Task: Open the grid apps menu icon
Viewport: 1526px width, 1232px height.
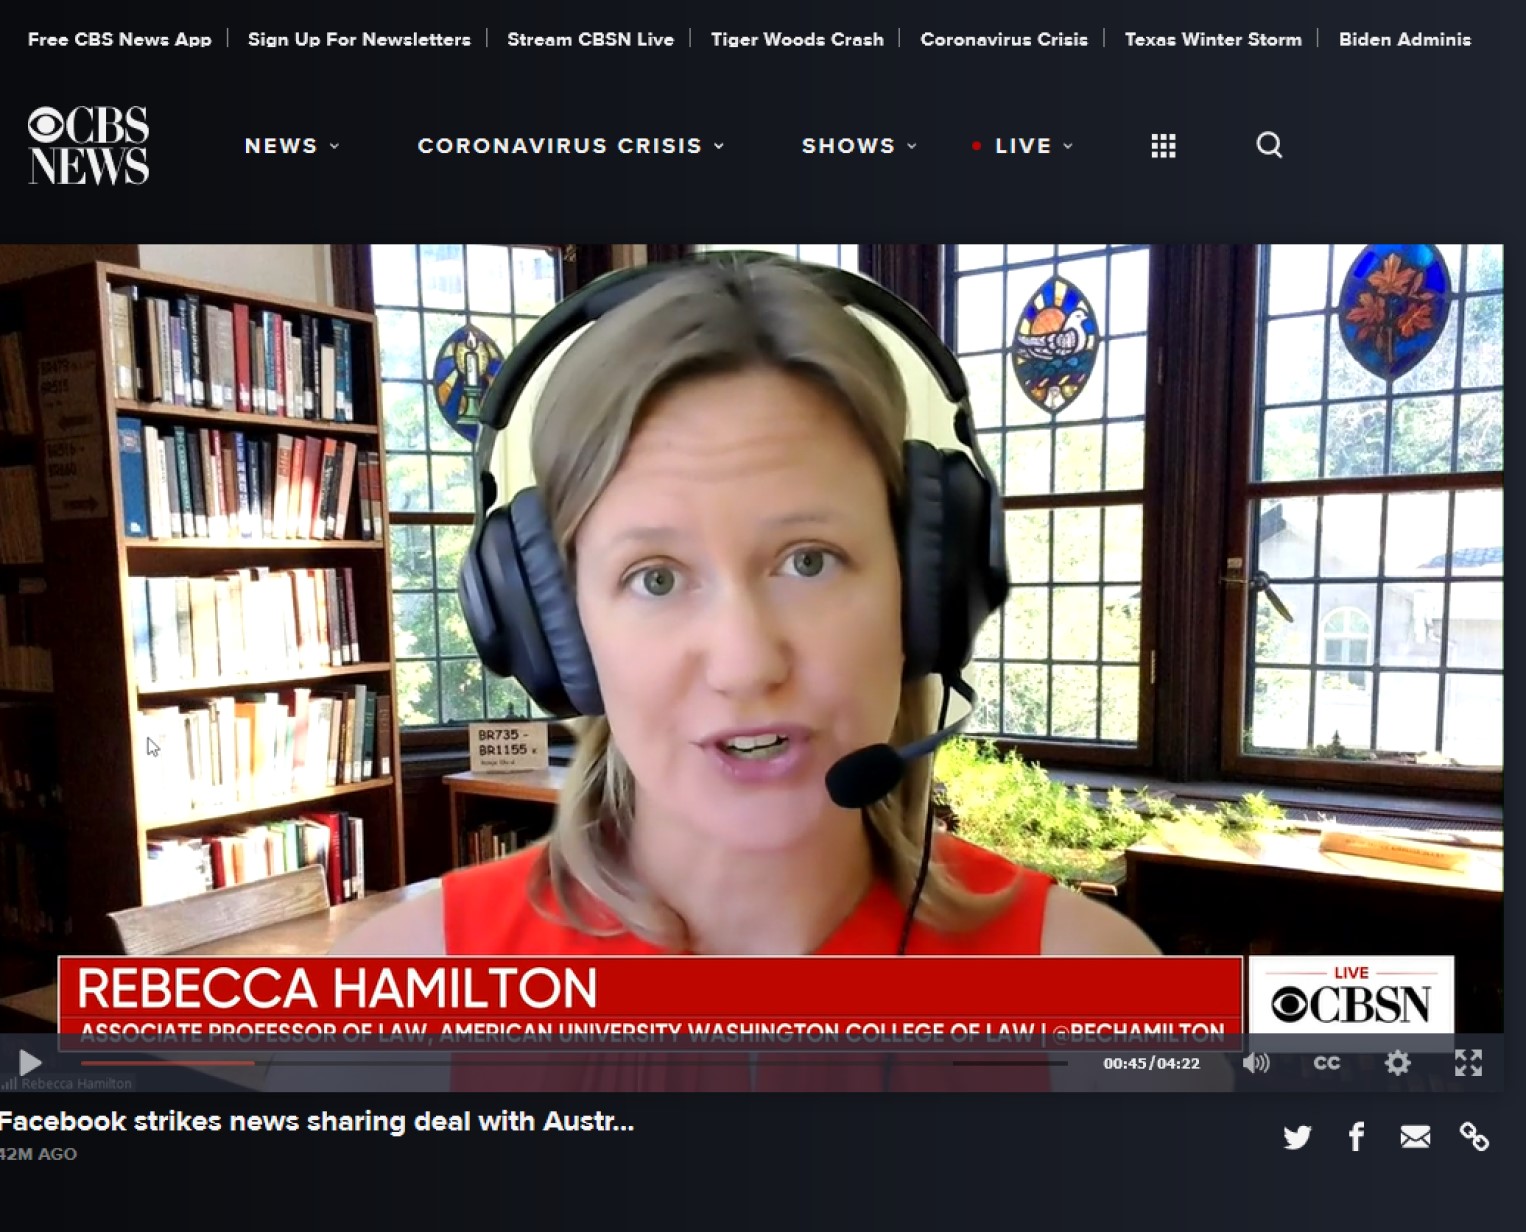Action: coord(1163,146)
